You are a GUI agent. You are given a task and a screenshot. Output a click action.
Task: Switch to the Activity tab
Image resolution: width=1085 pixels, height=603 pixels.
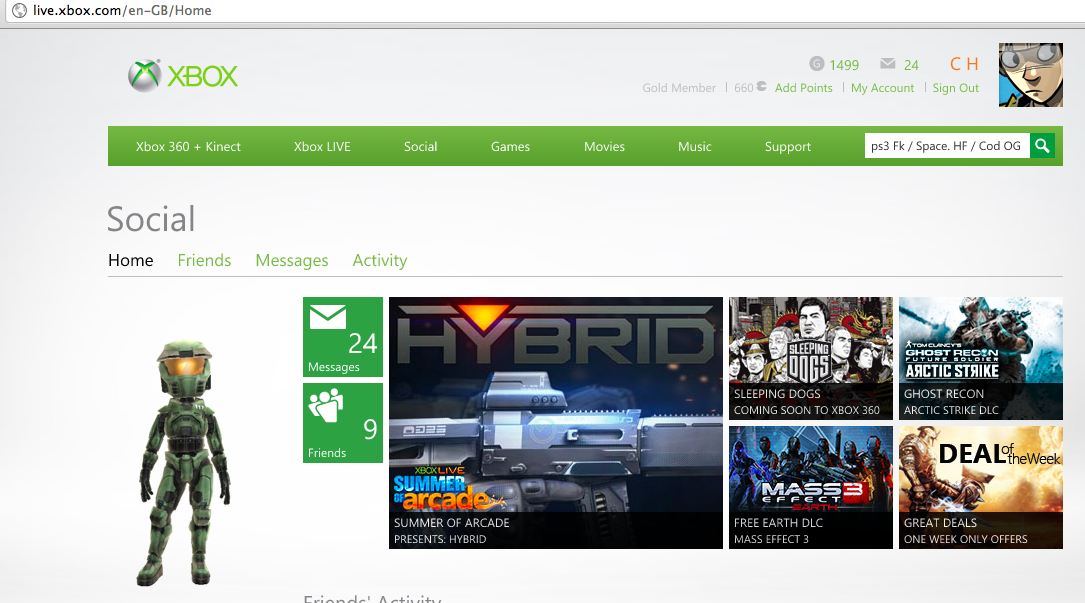pos(380,260)
